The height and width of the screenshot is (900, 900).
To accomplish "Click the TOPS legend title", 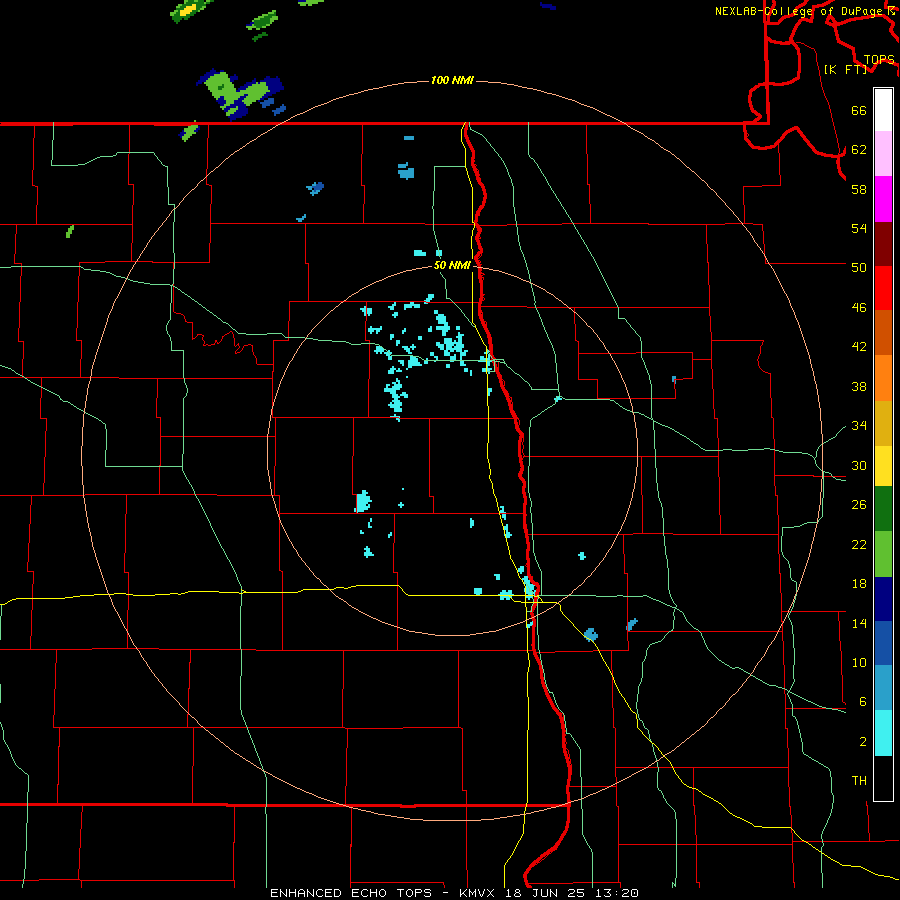I will click(x=879, y=59).
